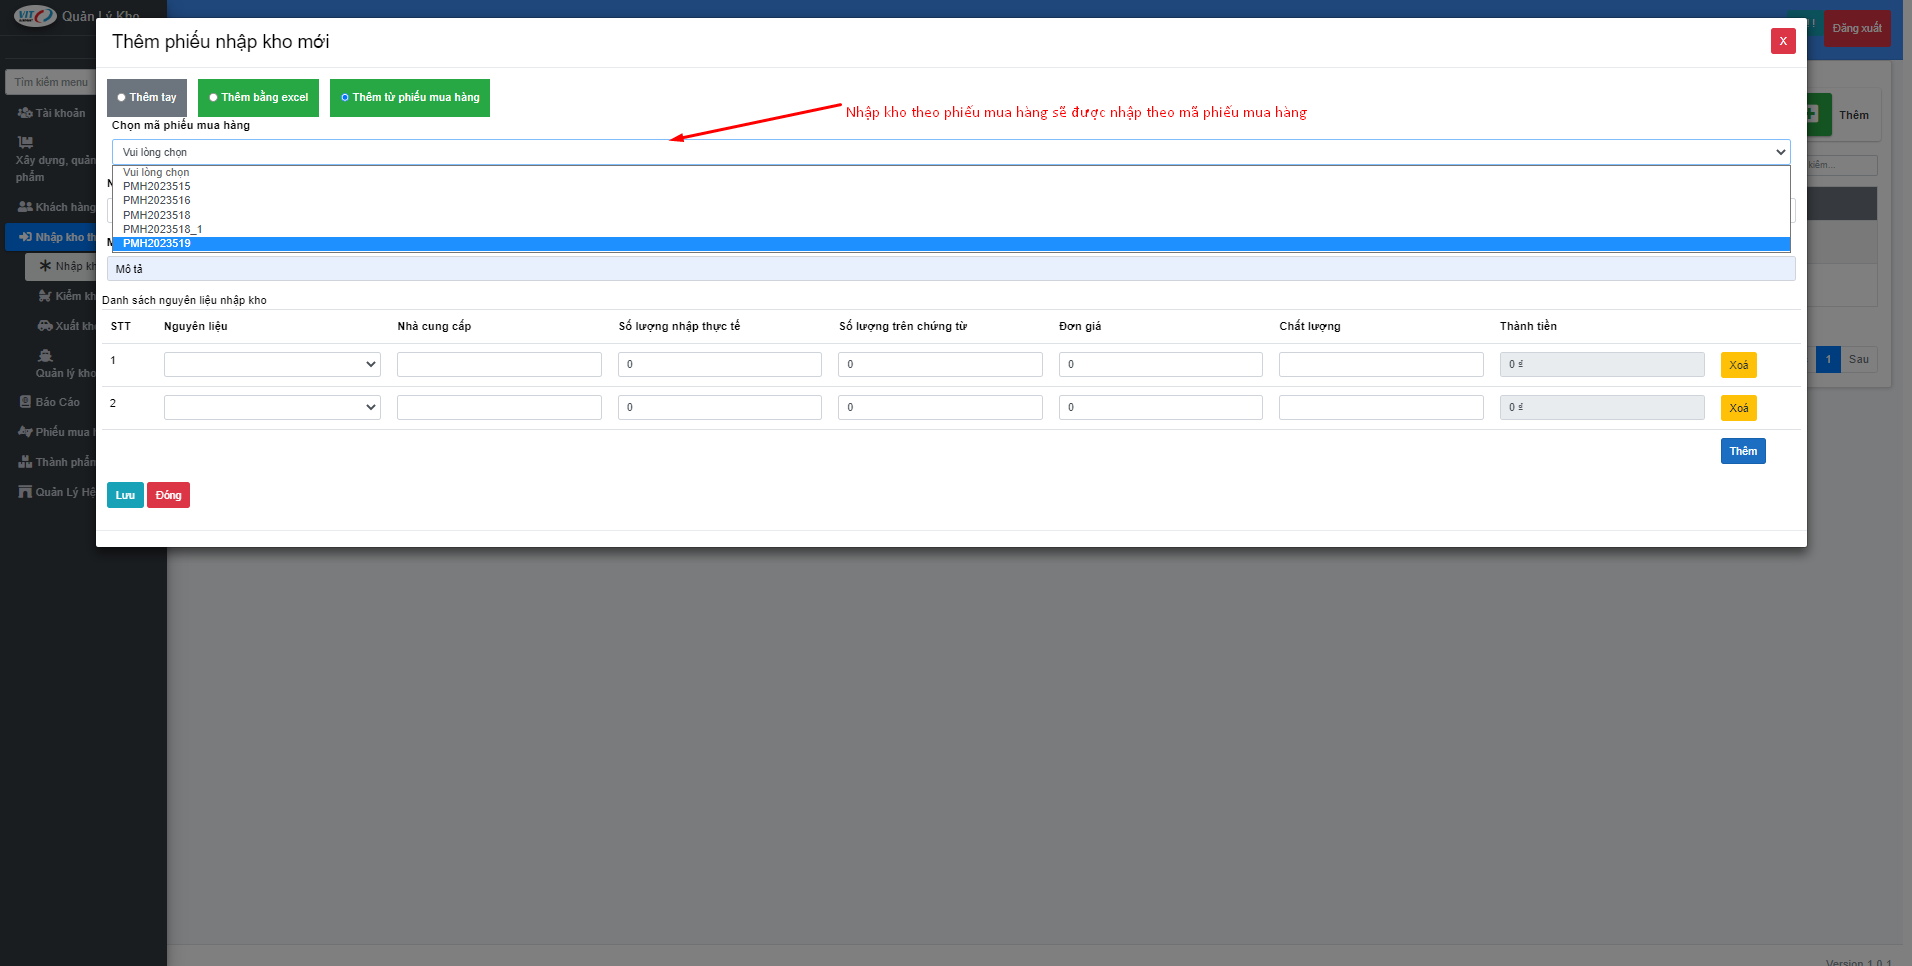Delete row 2 with Xoá button
Screen dimensions: 1912x966
coord(1738,408)
